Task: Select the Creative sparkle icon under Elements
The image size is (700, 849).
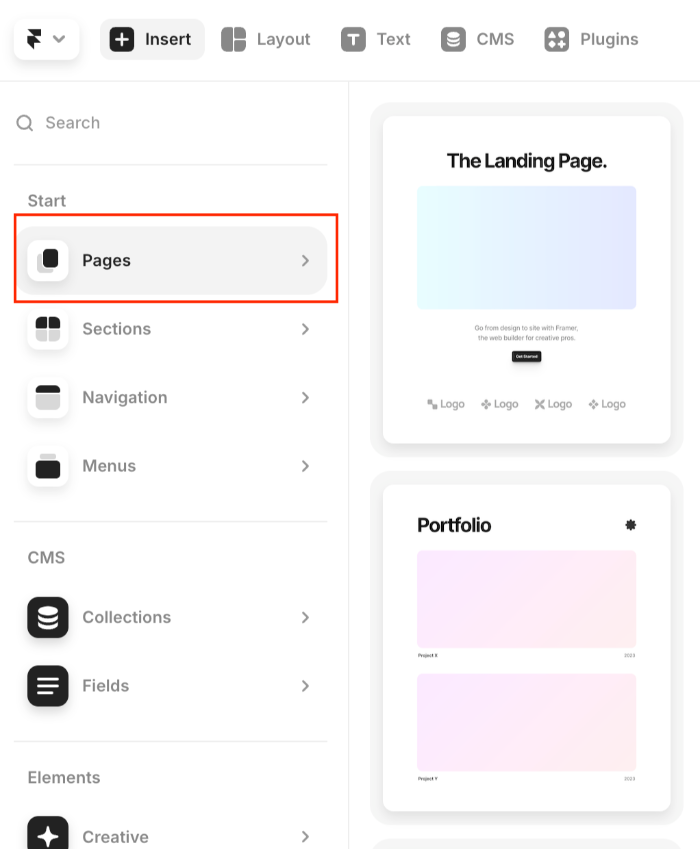Action: [45, 836]
